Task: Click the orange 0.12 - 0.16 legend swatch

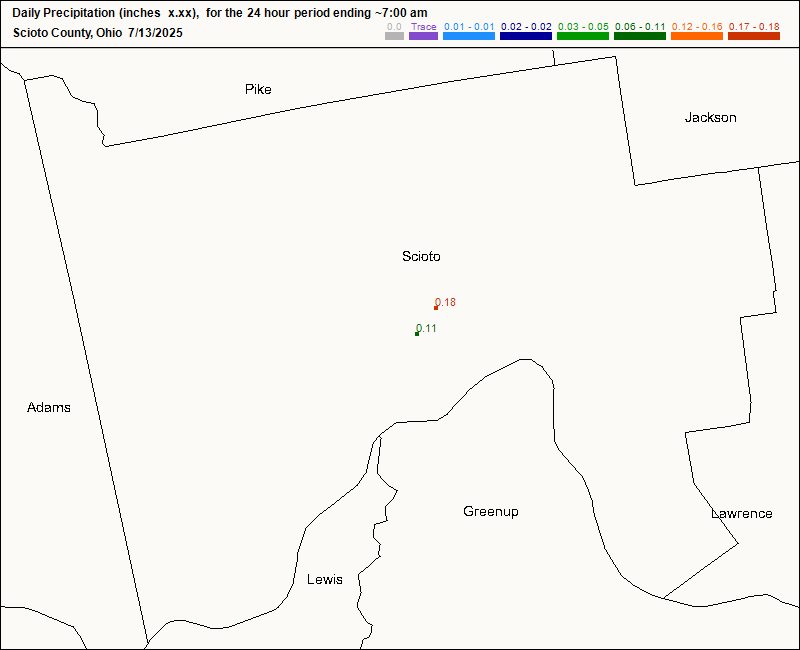Action: click(697, 36)
